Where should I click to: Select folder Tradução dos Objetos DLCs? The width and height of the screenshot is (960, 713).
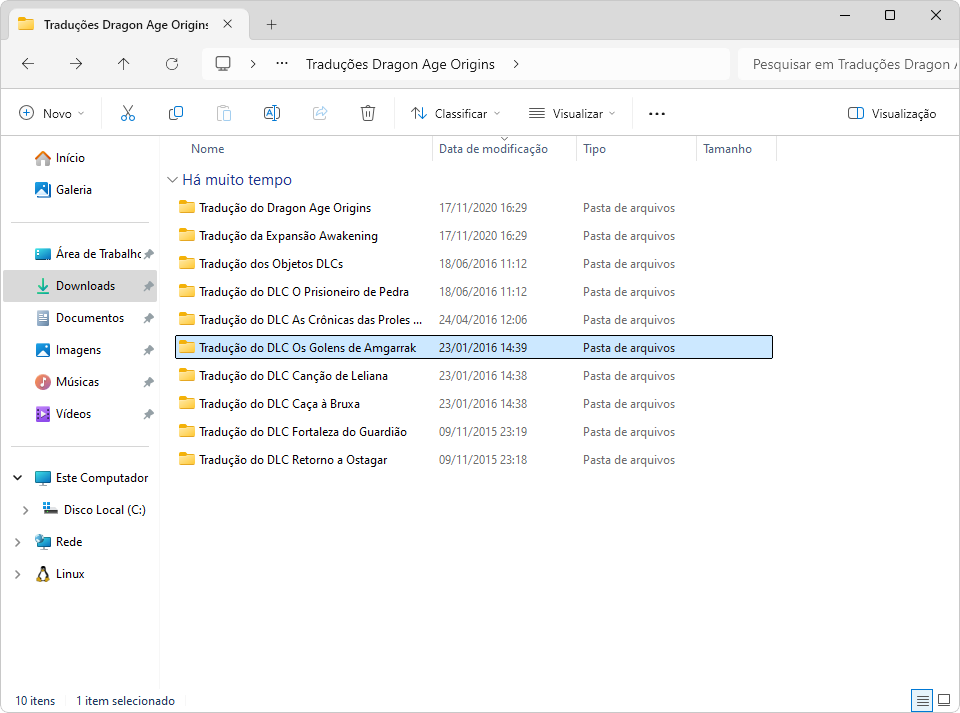pyautogui.click(x=474, y=264)
